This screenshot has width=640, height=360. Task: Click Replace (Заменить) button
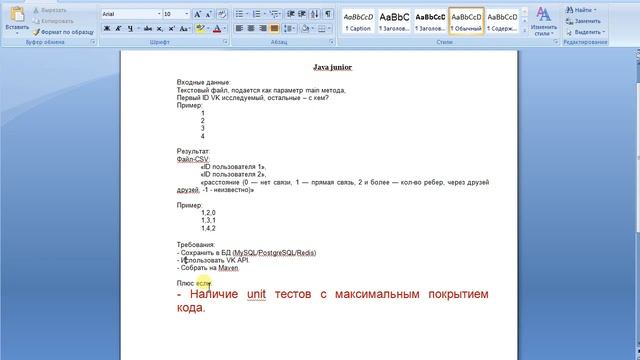[583, 21]
